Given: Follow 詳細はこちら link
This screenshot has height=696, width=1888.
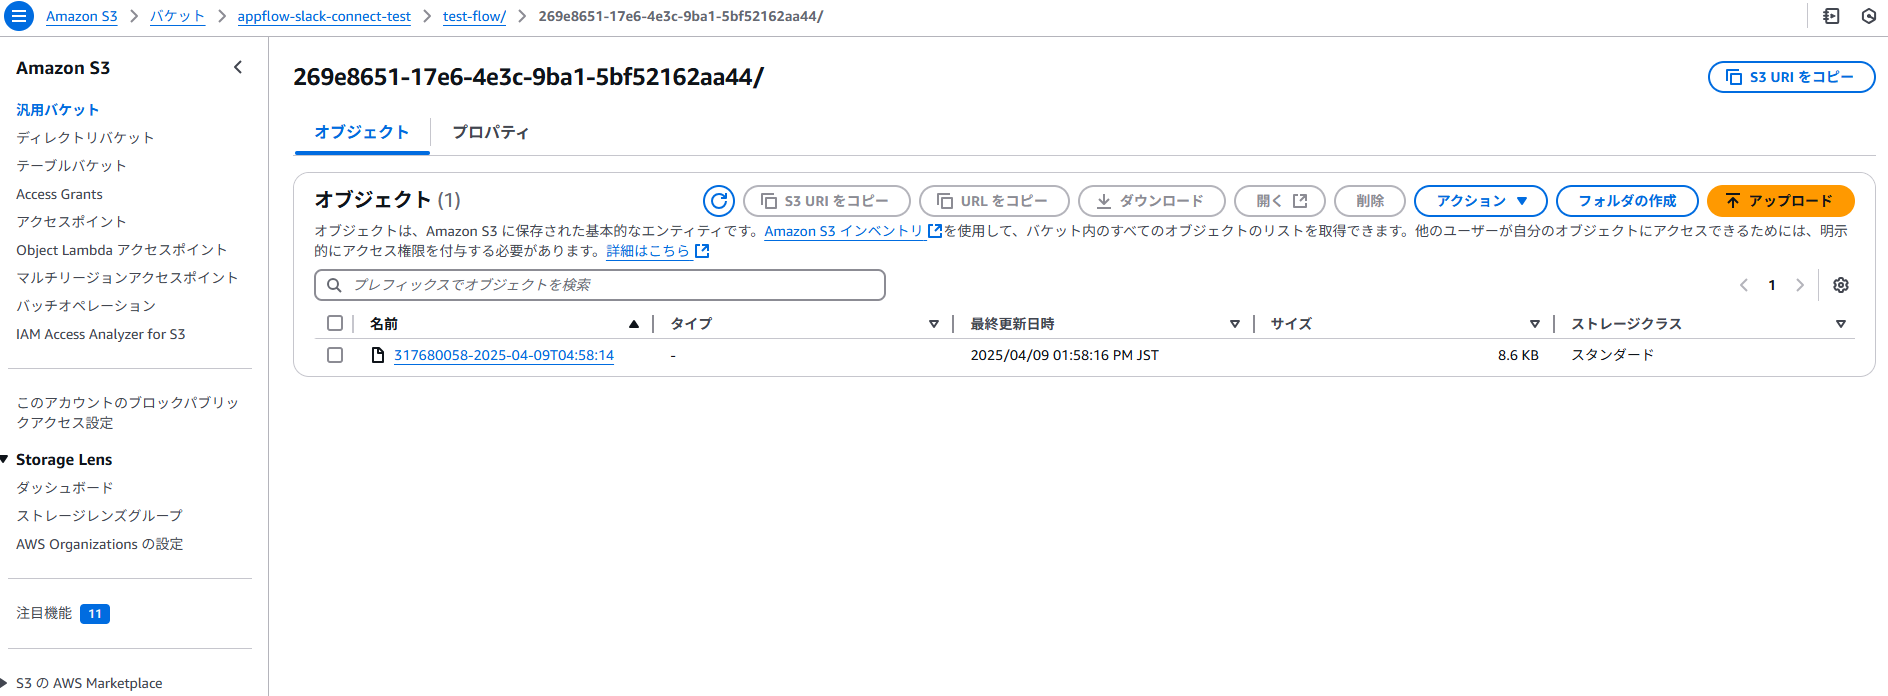Looking at the screenshot, I should pos(648,251).
